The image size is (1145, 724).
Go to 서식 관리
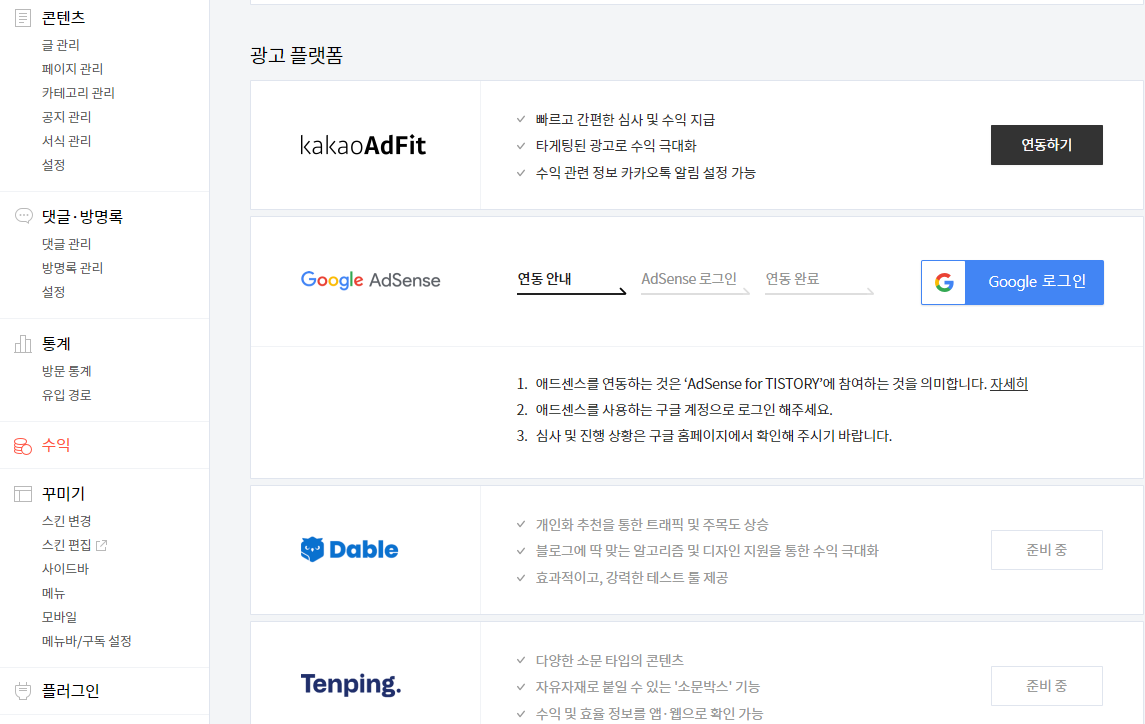click(66, 141)
